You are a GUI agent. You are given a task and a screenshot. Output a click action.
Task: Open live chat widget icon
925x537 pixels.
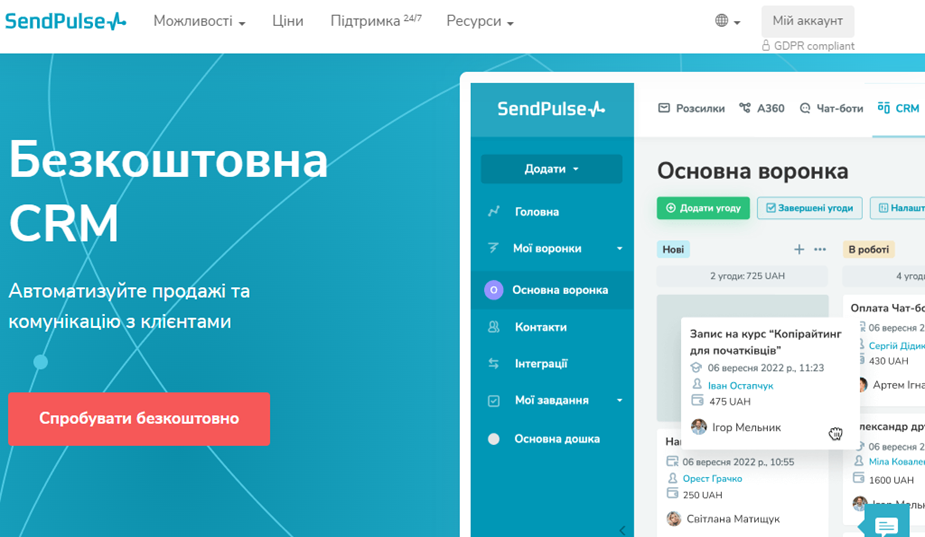coord(885,525)
